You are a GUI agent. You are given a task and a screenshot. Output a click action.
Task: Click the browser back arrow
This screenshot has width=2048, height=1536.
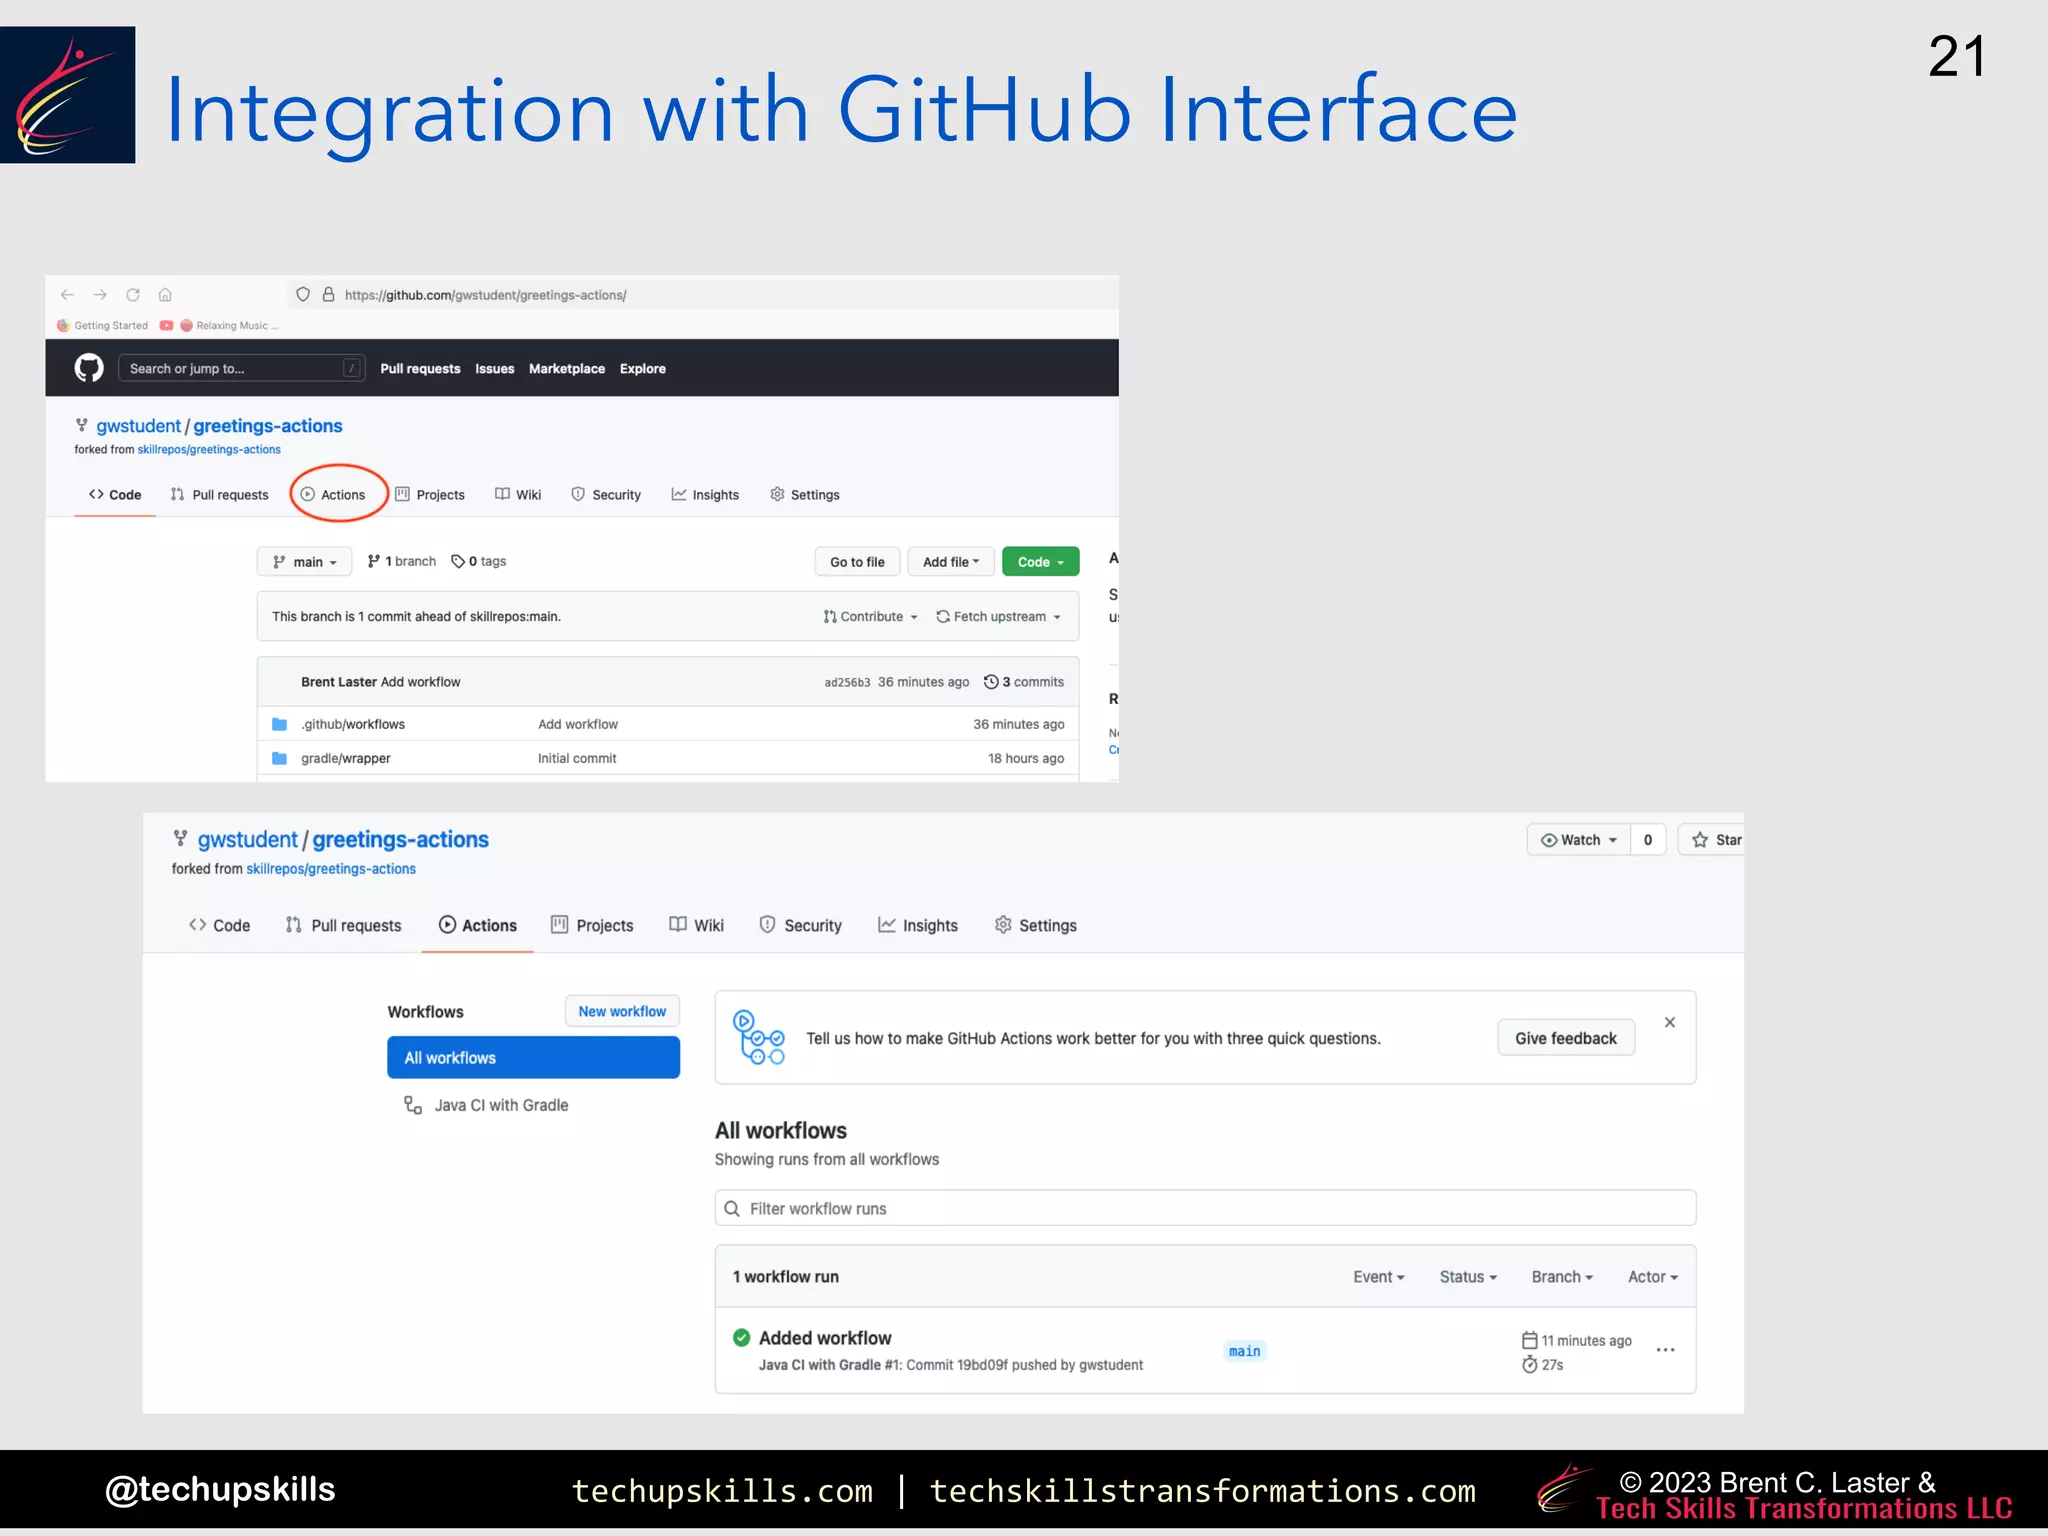(x=67, y=295)
